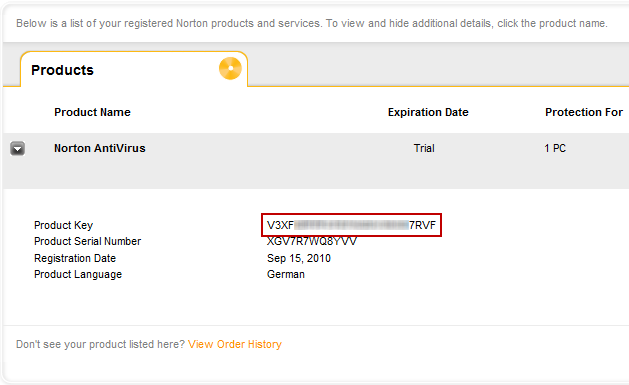Click the Product Language label

pyautogui.click(x=78, y=274)
